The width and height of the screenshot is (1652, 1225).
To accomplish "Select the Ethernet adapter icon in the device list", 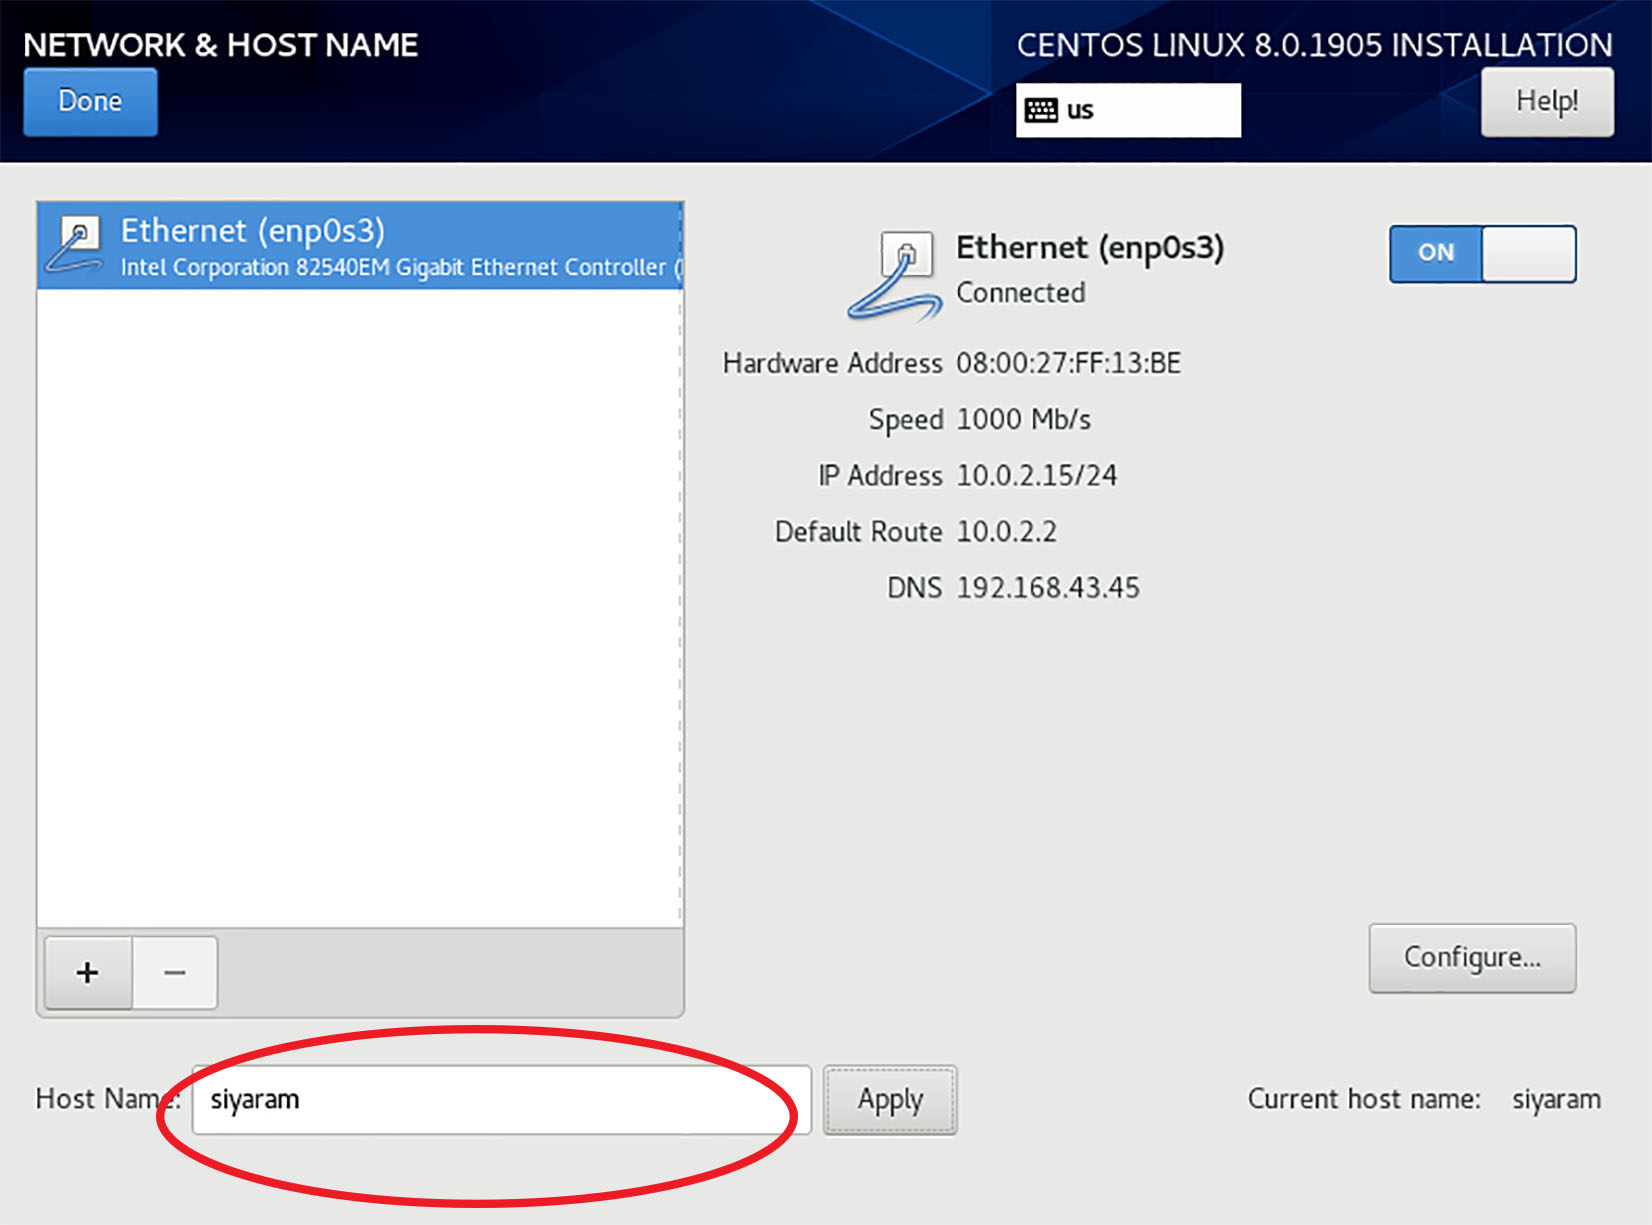I will pyautogui.click(x=78, y=243).
